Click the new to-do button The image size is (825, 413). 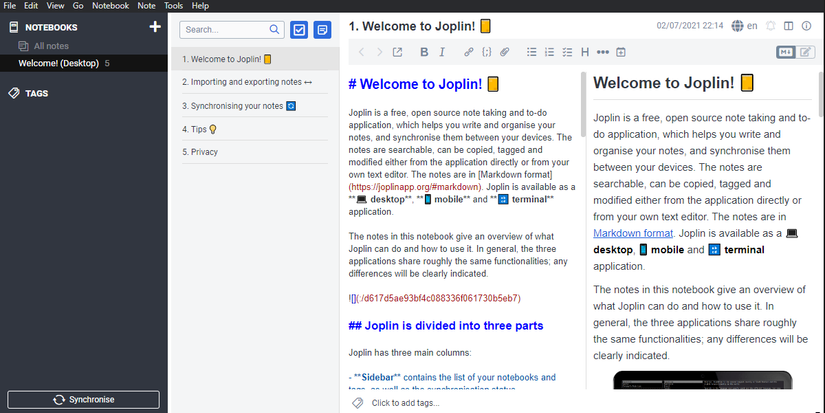pyautogui.click(x=298, y=30)
